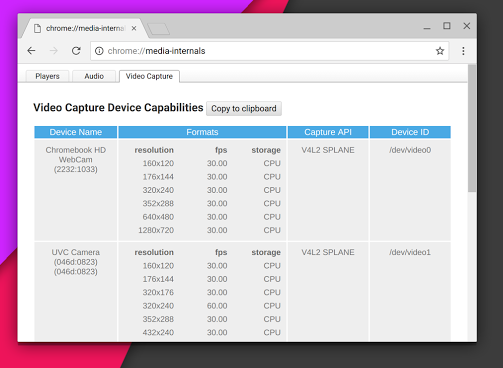The image size is (503, 368).
Task: Click the Capture API column header
Action: [328, 132]
